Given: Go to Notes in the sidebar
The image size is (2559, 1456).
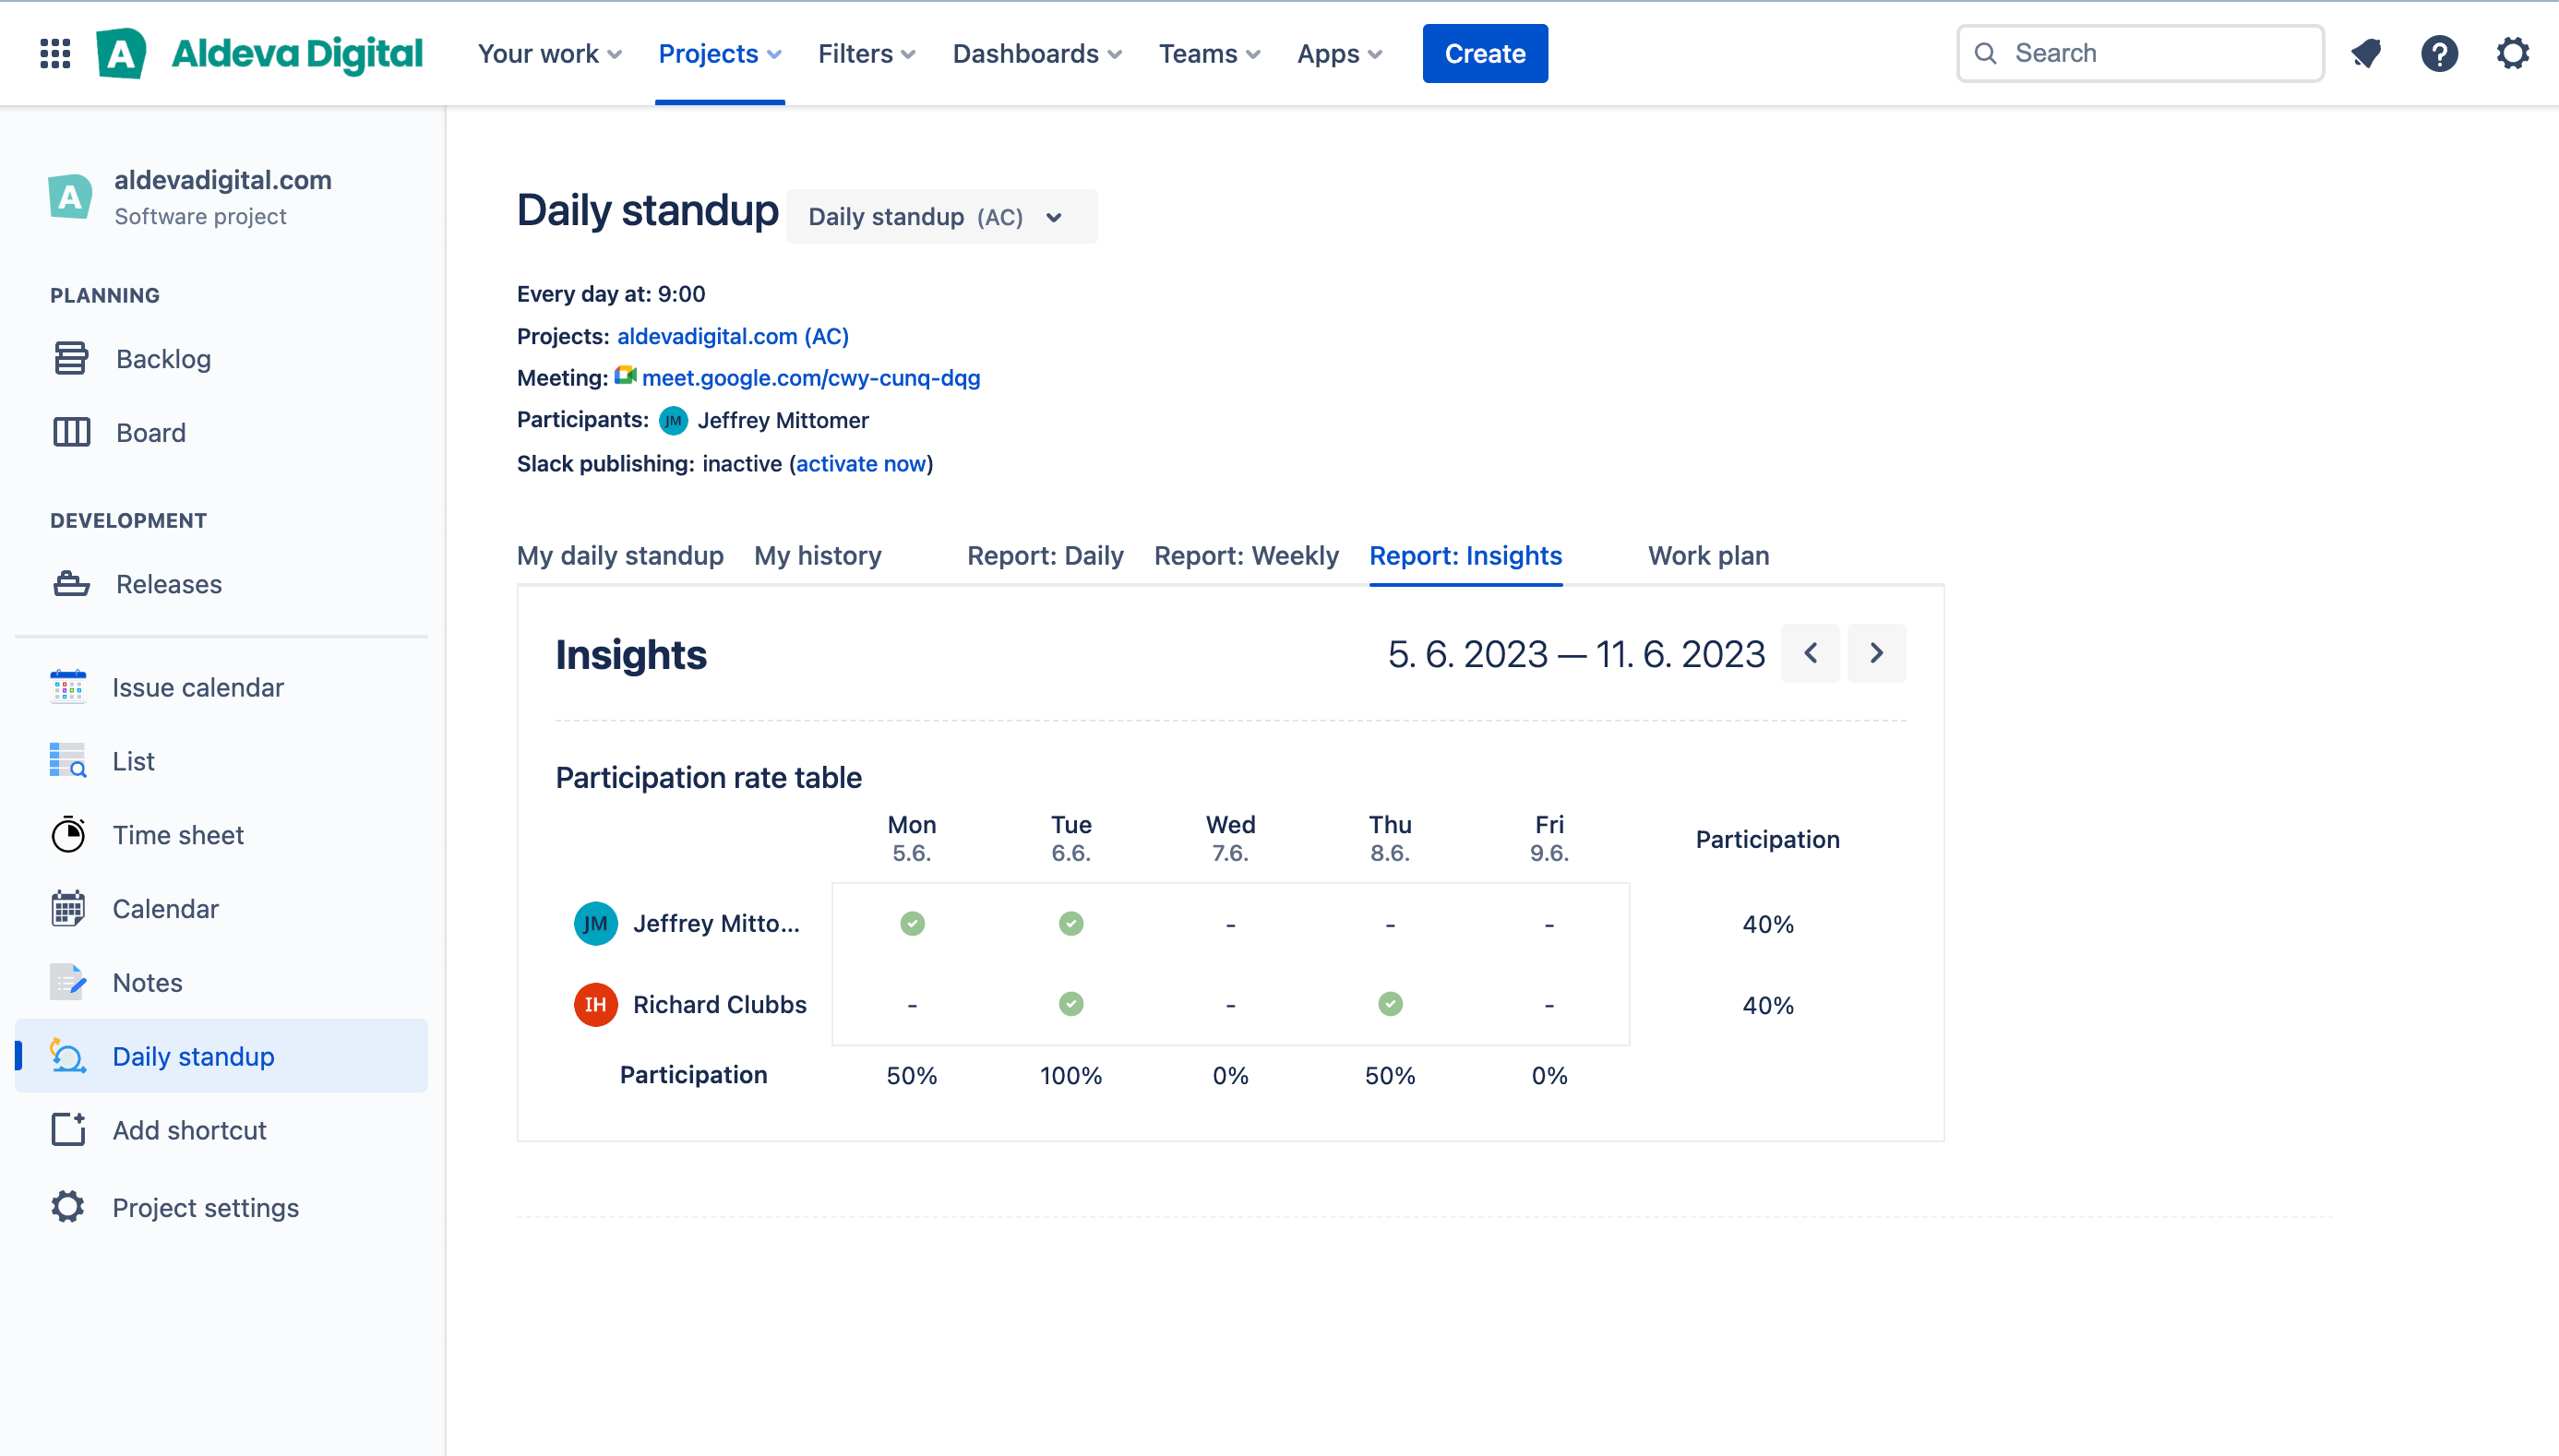Looking at the screenshot, I should pos(147,982).
